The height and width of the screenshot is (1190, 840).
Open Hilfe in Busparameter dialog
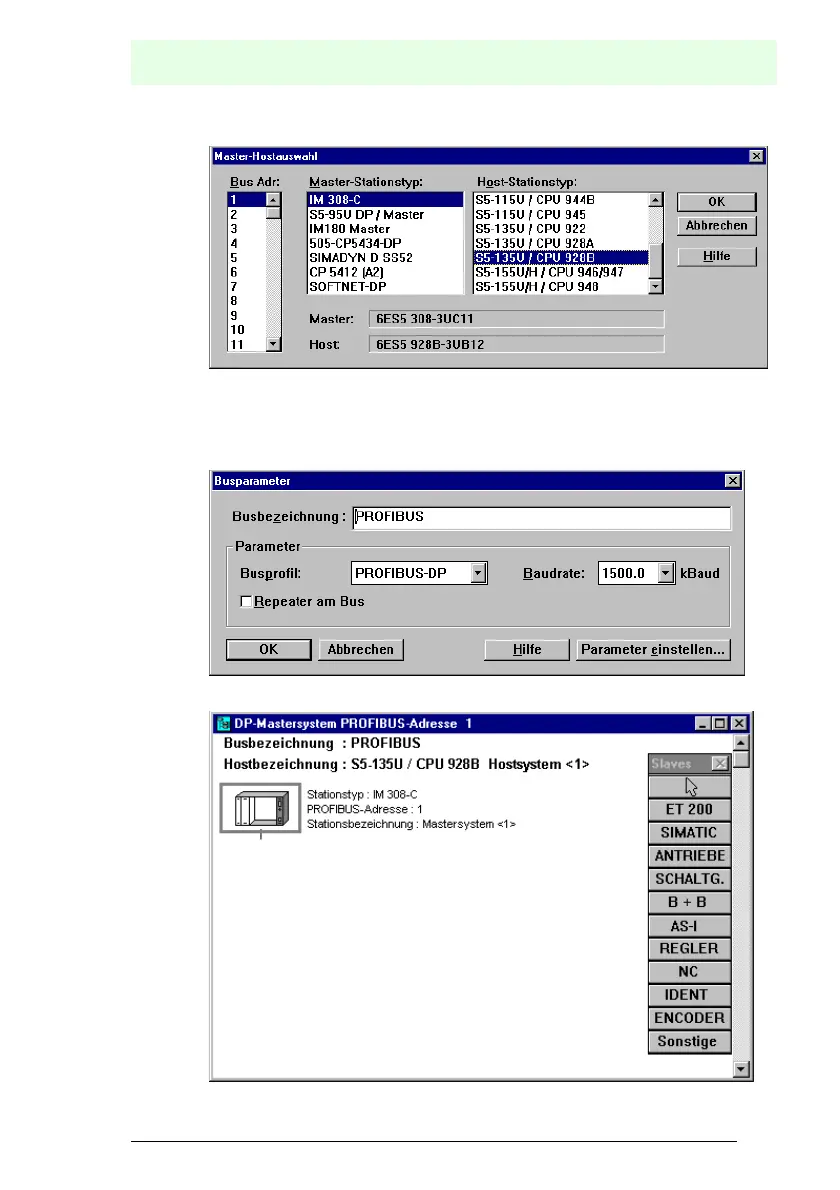[x=527, y=650]
